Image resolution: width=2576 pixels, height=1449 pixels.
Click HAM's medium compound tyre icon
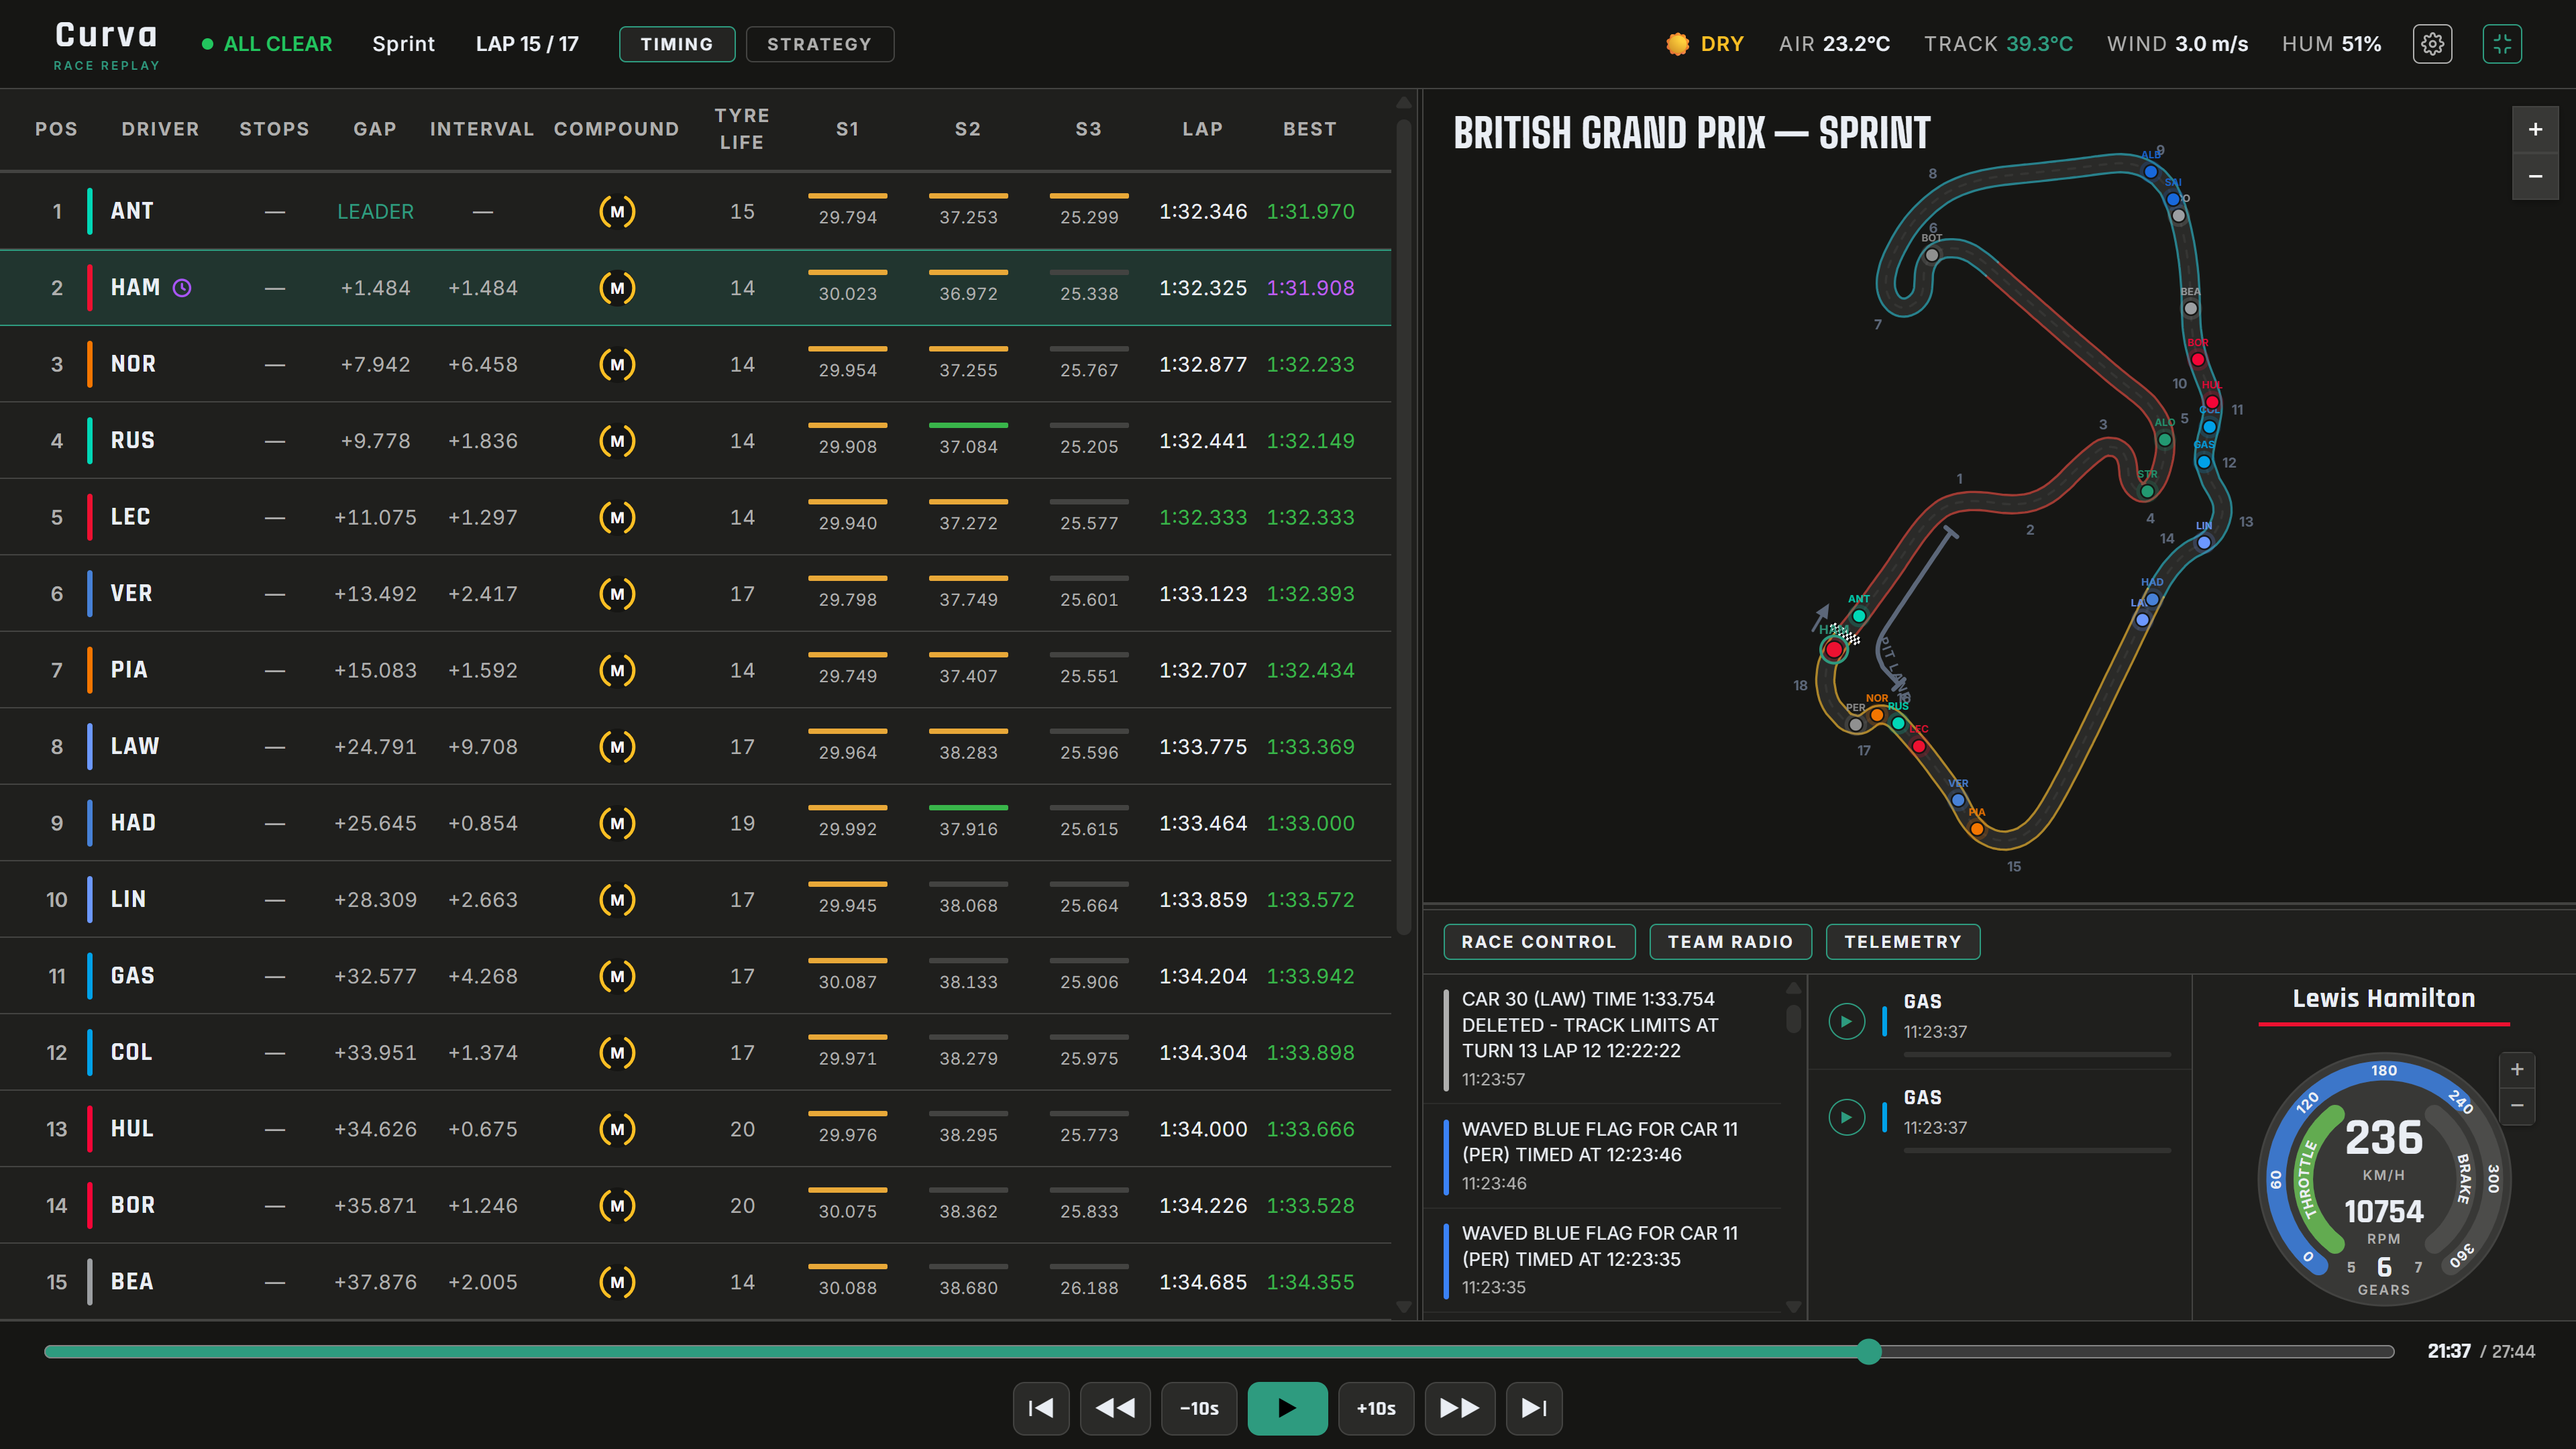(x=617, y=288)
